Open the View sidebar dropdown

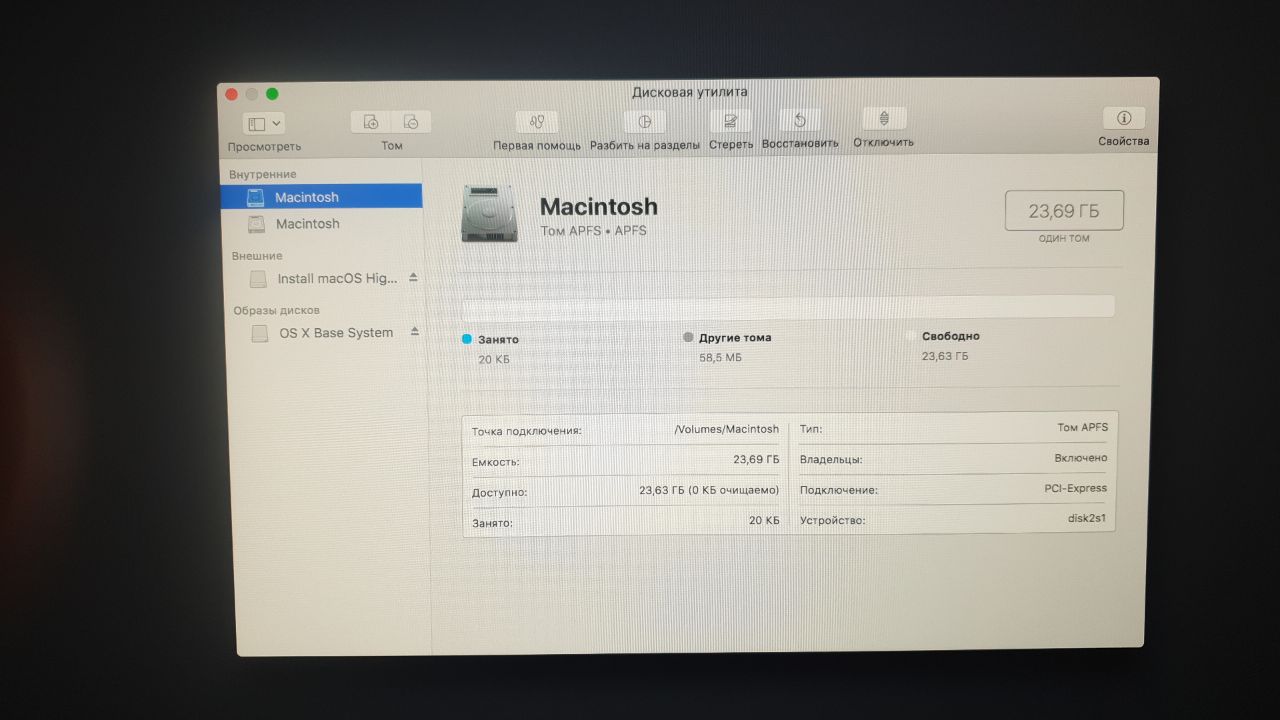(264, 123)
